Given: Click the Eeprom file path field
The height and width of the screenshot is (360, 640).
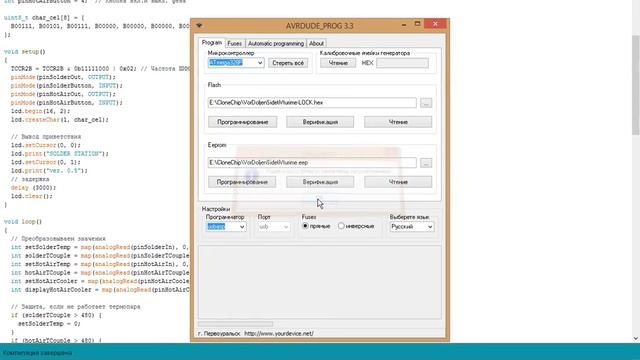Looking at the screenshot, I should click(x=312, y=162).
